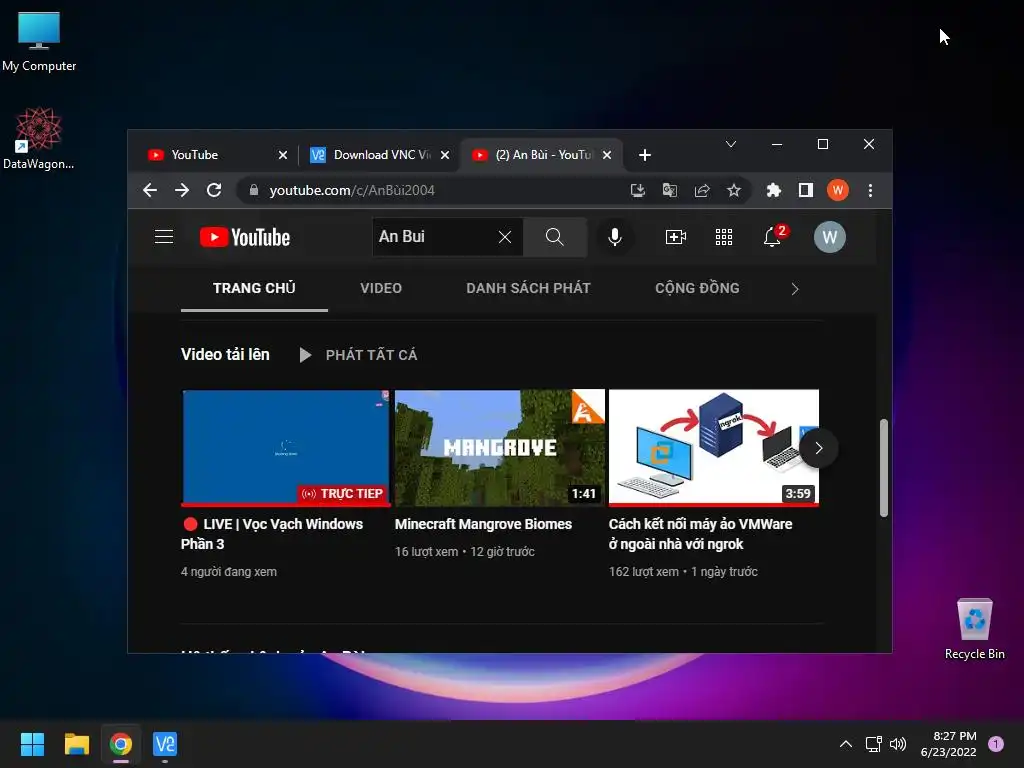Close the Download VNC Viewer tab

[445, 155]
